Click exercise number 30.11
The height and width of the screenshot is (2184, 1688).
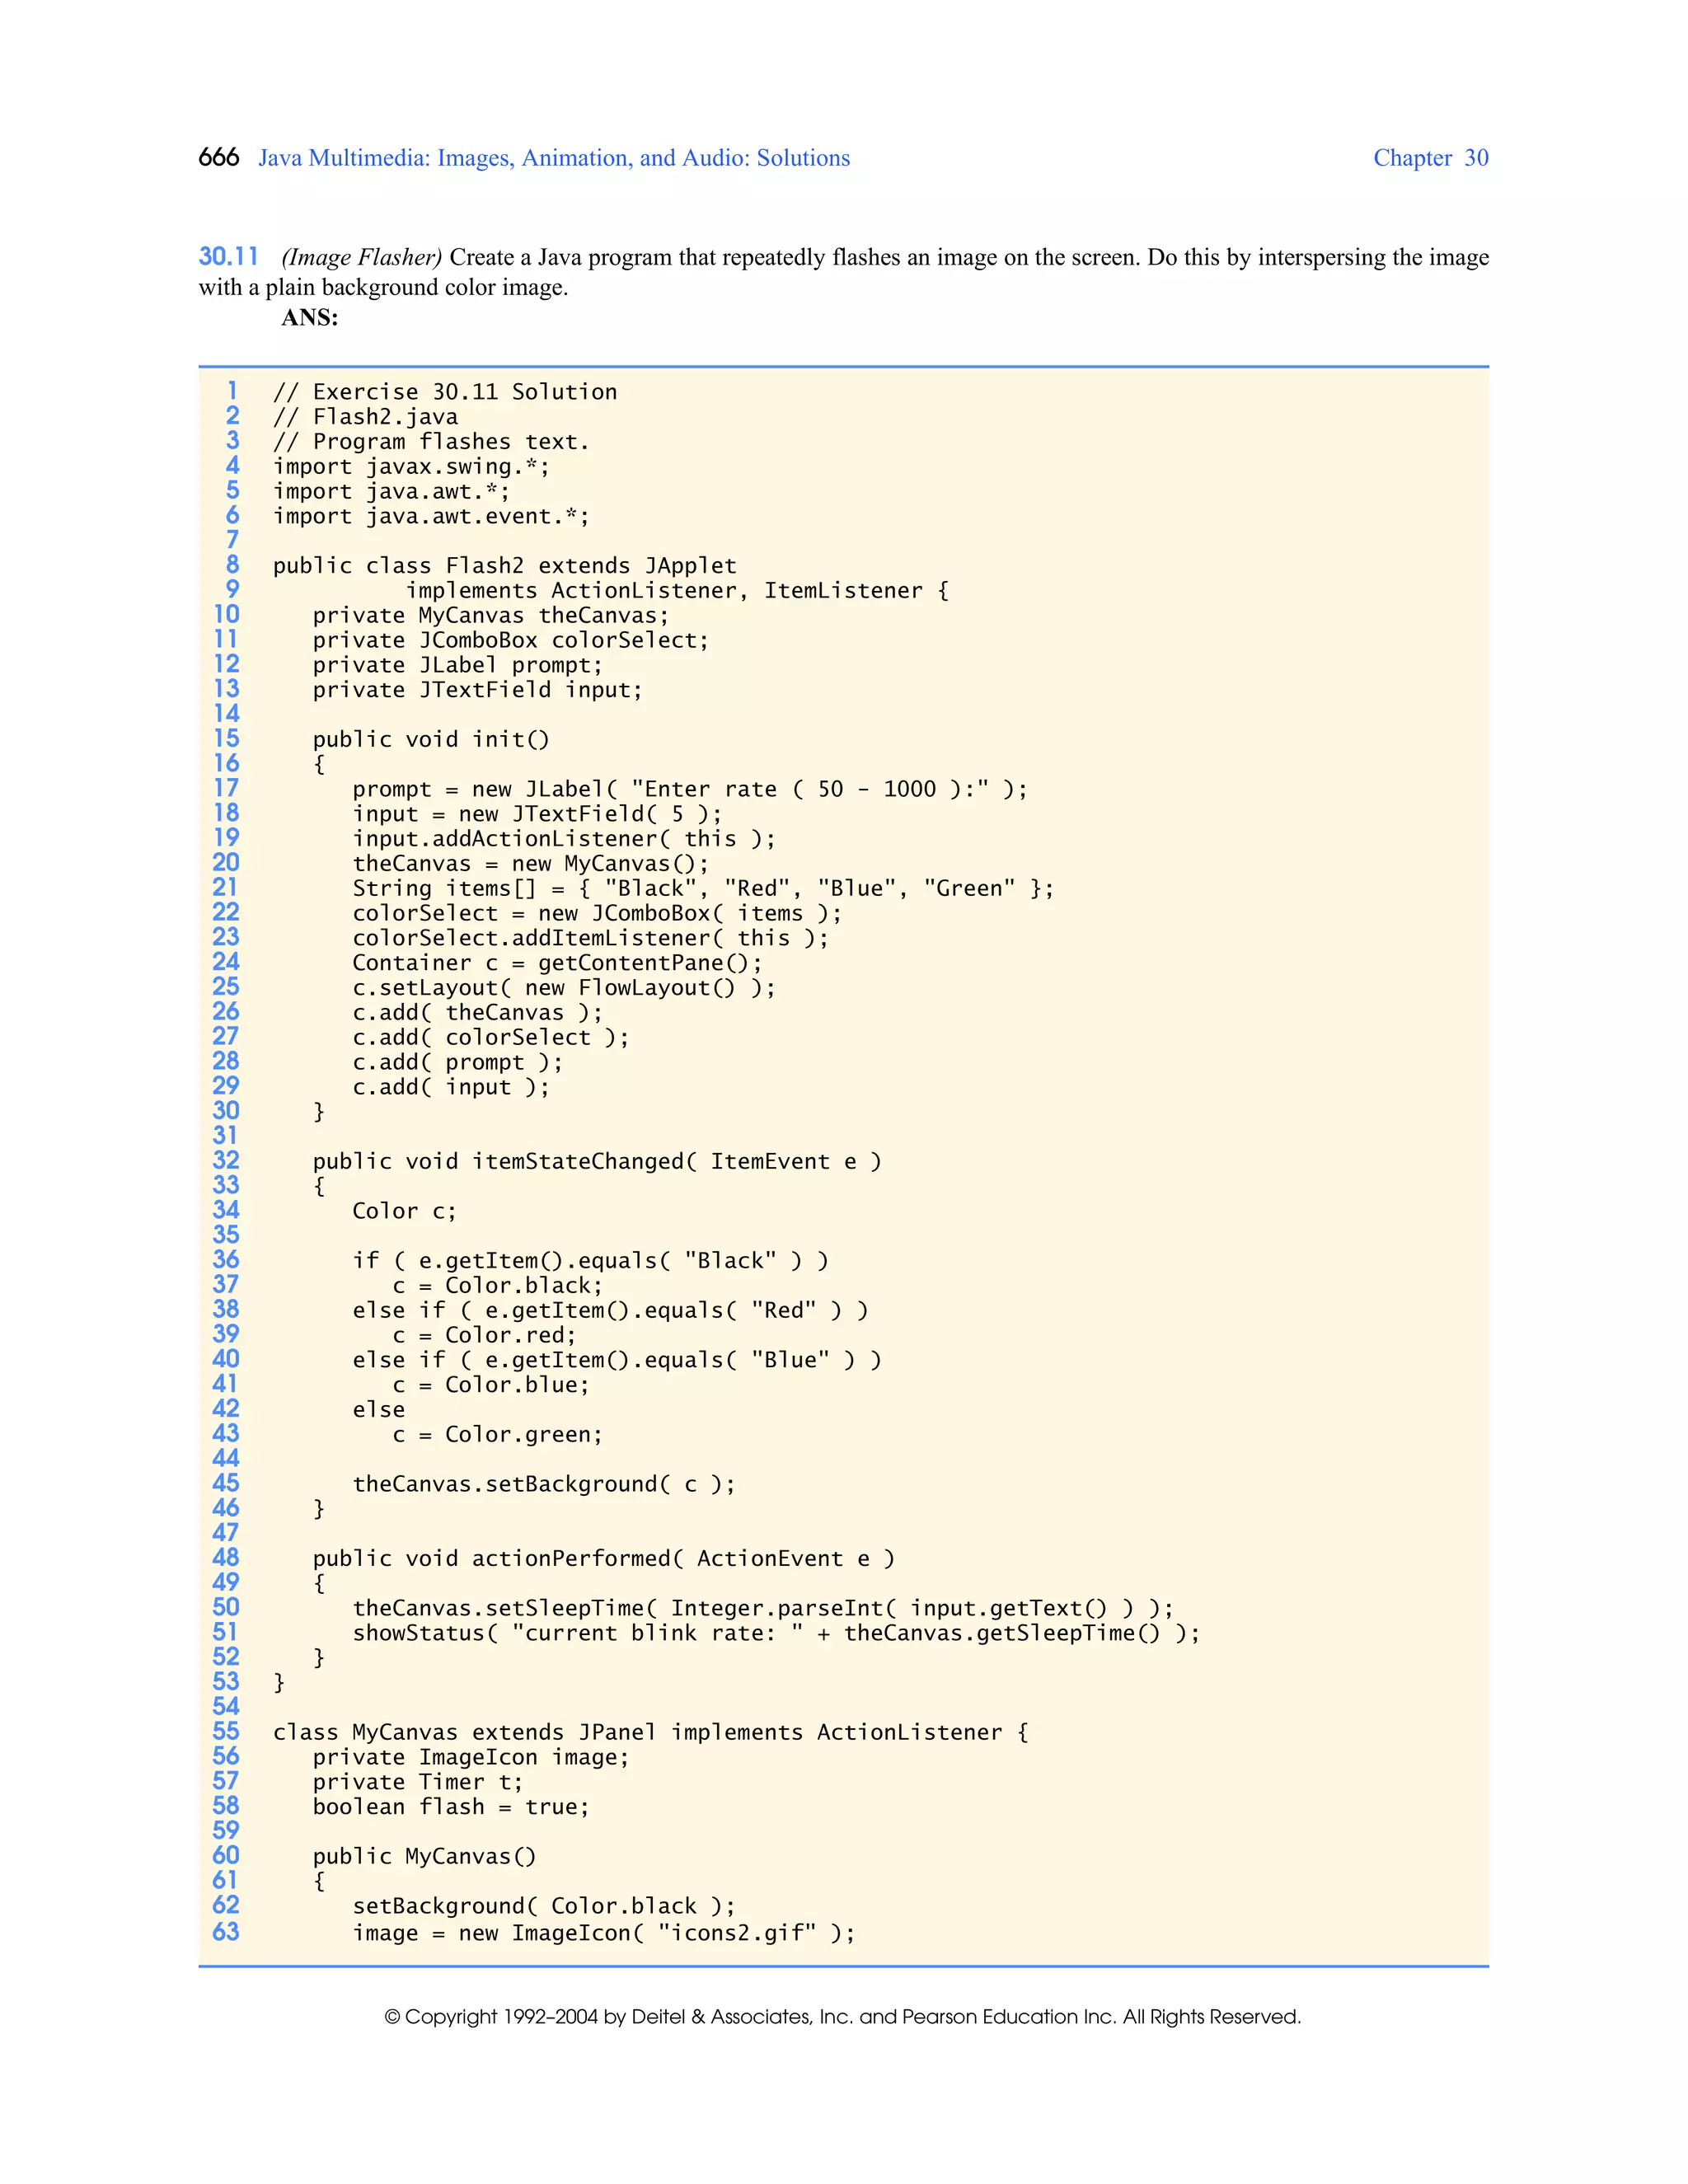pos(228,257)
